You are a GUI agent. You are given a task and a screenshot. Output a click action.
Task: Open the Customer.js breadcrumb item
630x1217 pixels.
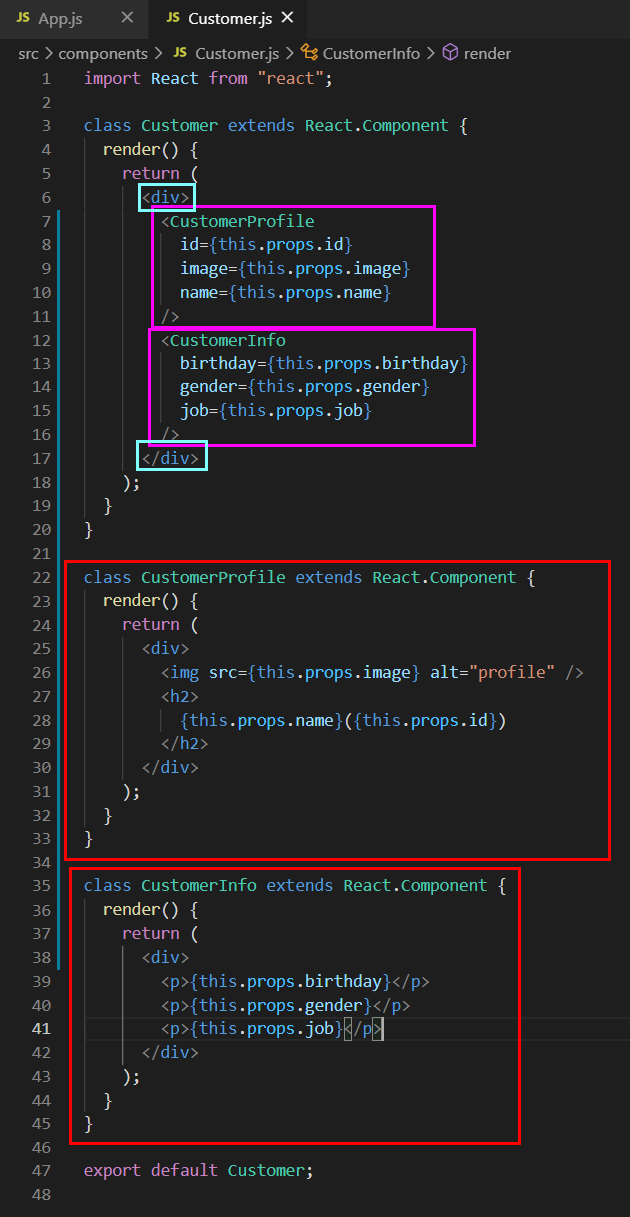tap(236, 53)
